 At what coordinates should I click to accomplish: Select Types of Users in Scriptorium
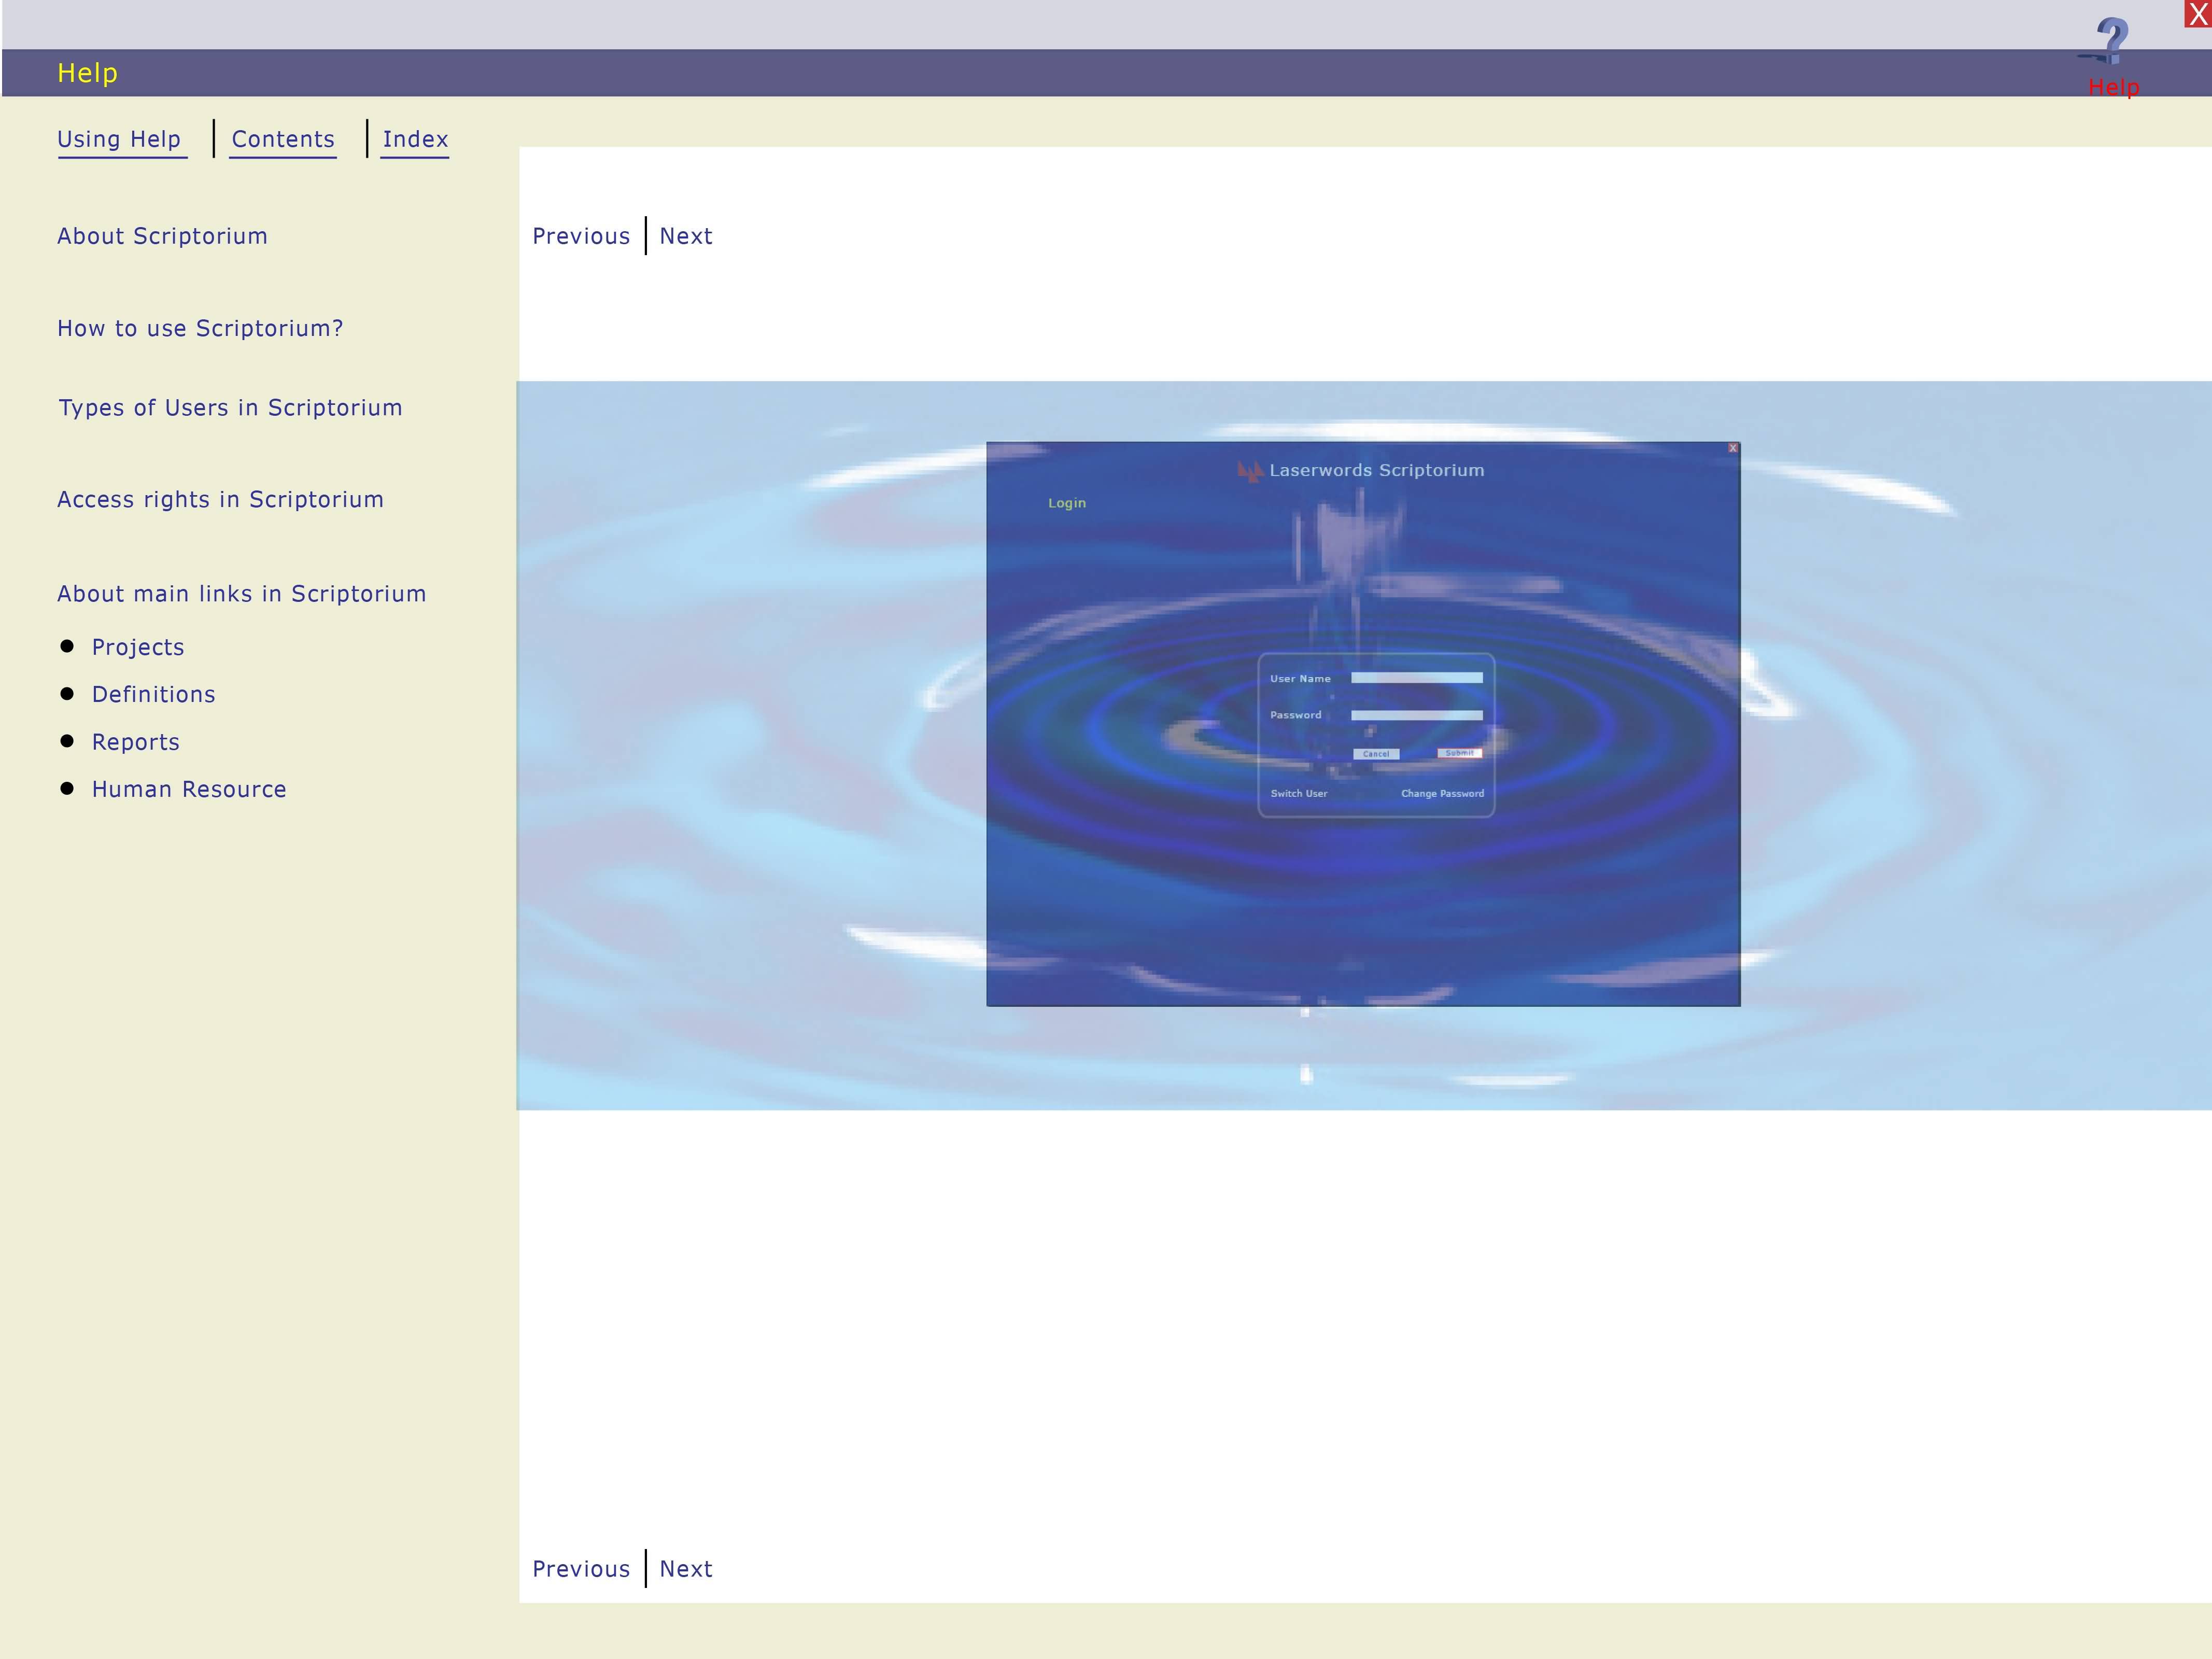230,408
